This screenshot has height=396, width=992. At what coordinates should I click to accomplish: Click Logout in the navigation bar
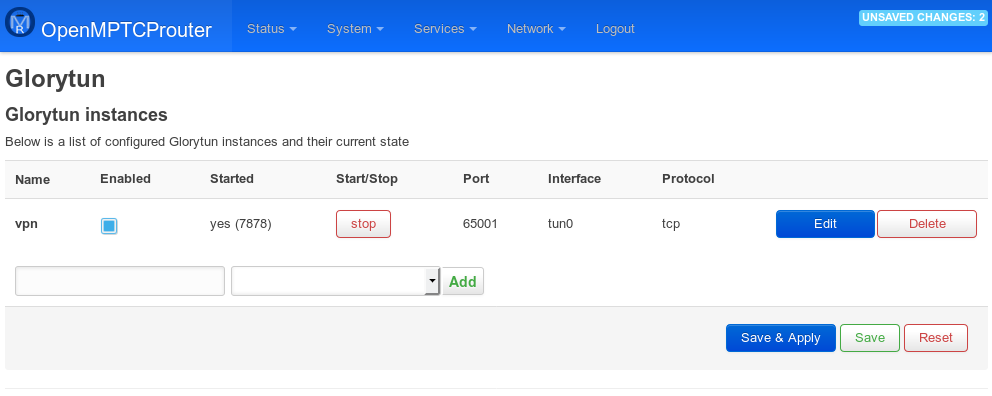point(615,28)
